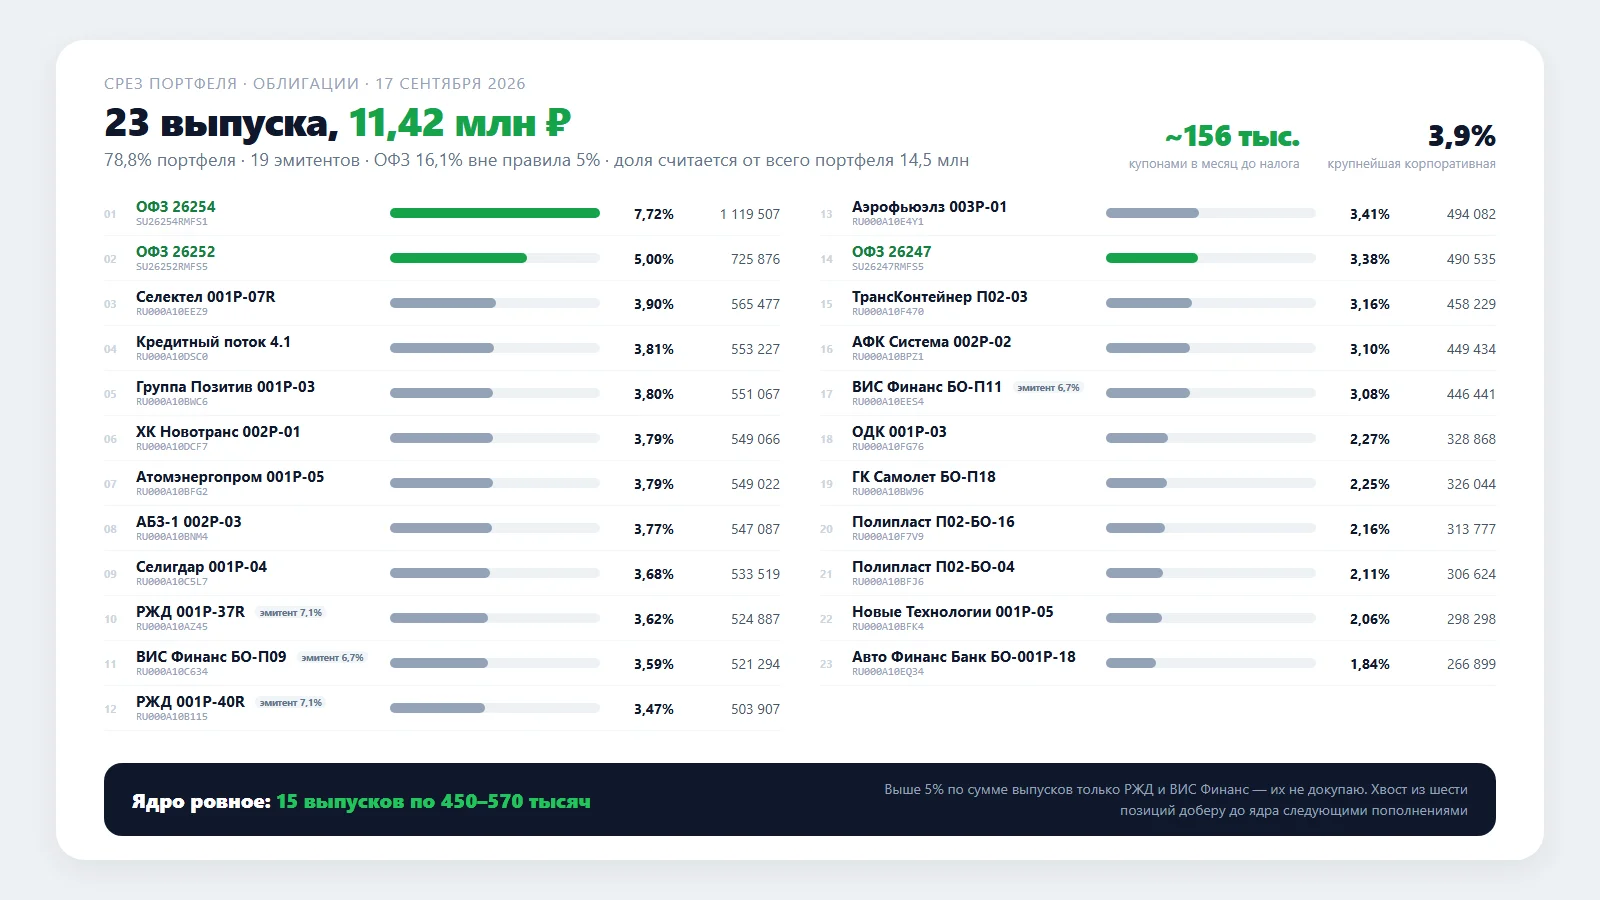This screenshot has height=900, width=1600.
Task: Select the 5,00% share value
Action: click(x=654, y=259)
